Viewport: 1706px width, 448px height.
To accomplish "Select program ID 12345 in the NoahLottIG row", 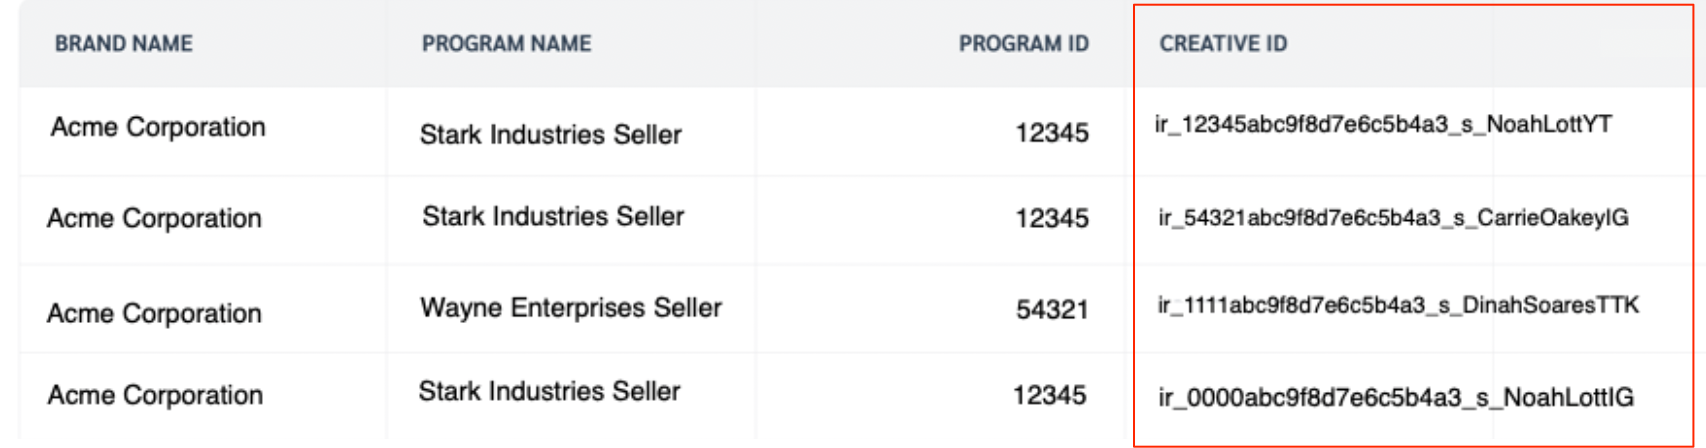I will pos(1050,396).
